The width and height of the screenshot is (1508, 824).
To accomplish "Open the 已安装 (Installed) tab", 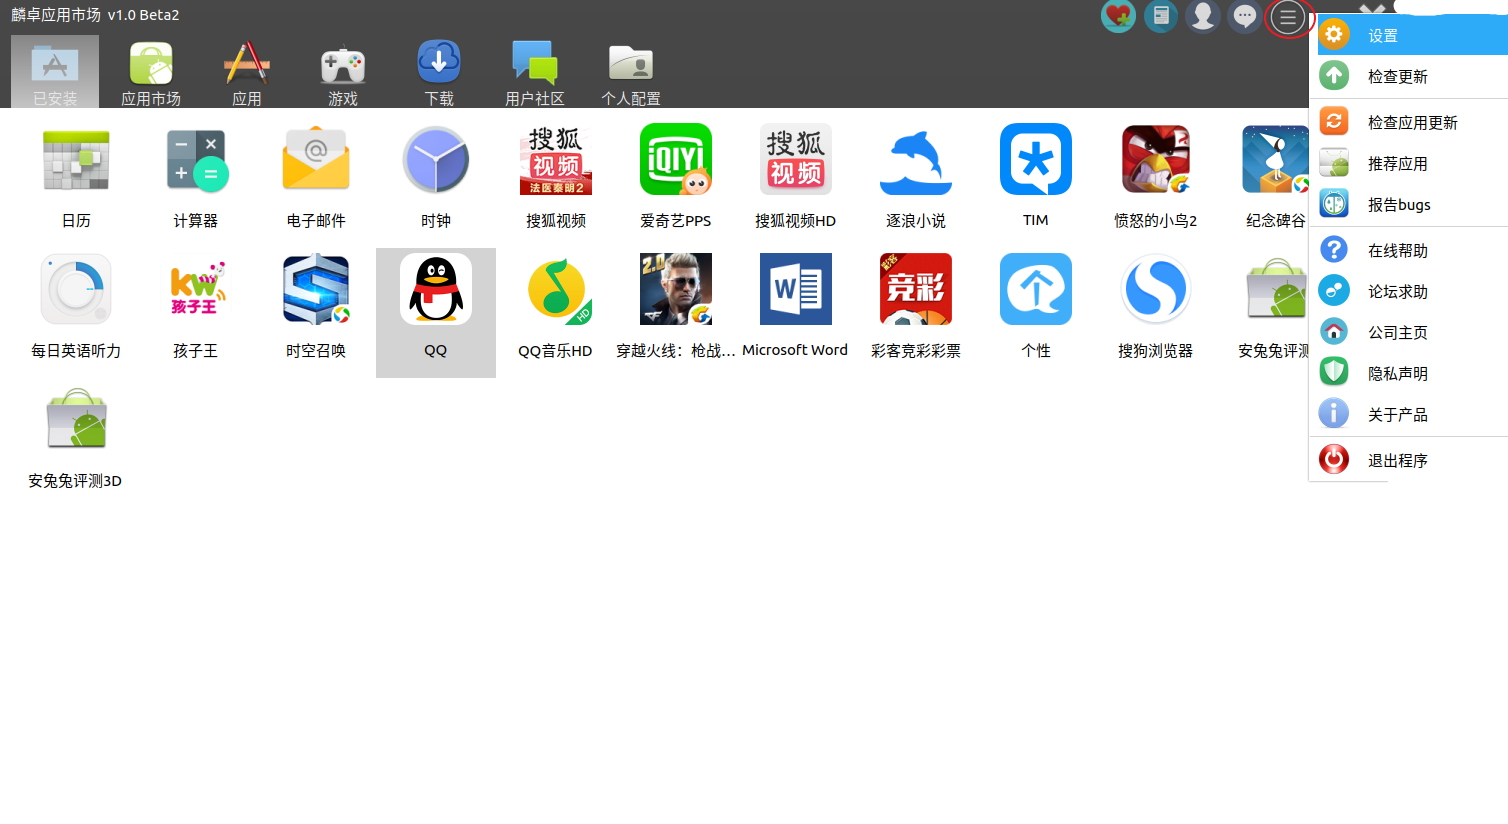I will (55, 71).
